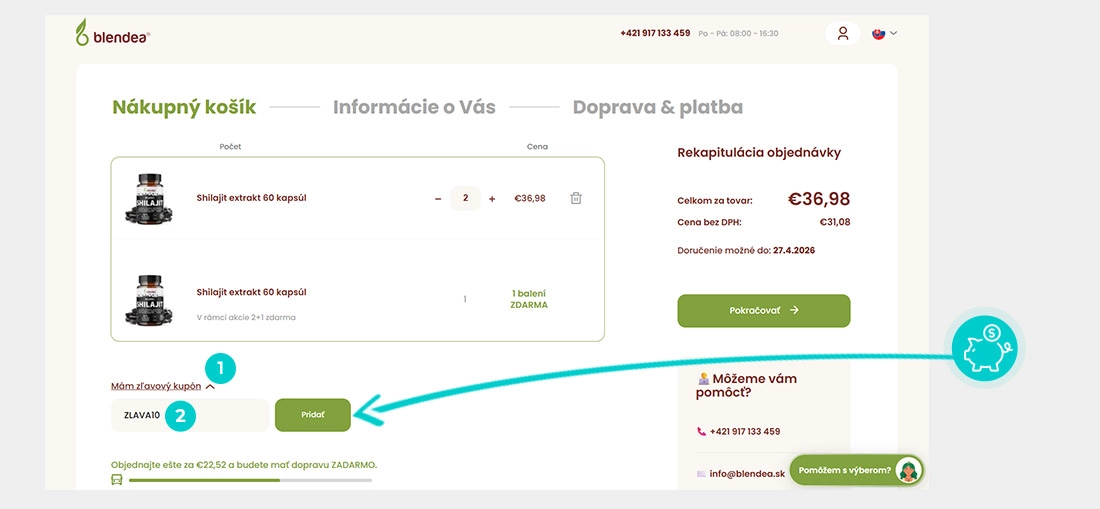1100x509 pixels.
Task: Open the Pomôžem s výberom chat button
Action: (857, 470)
